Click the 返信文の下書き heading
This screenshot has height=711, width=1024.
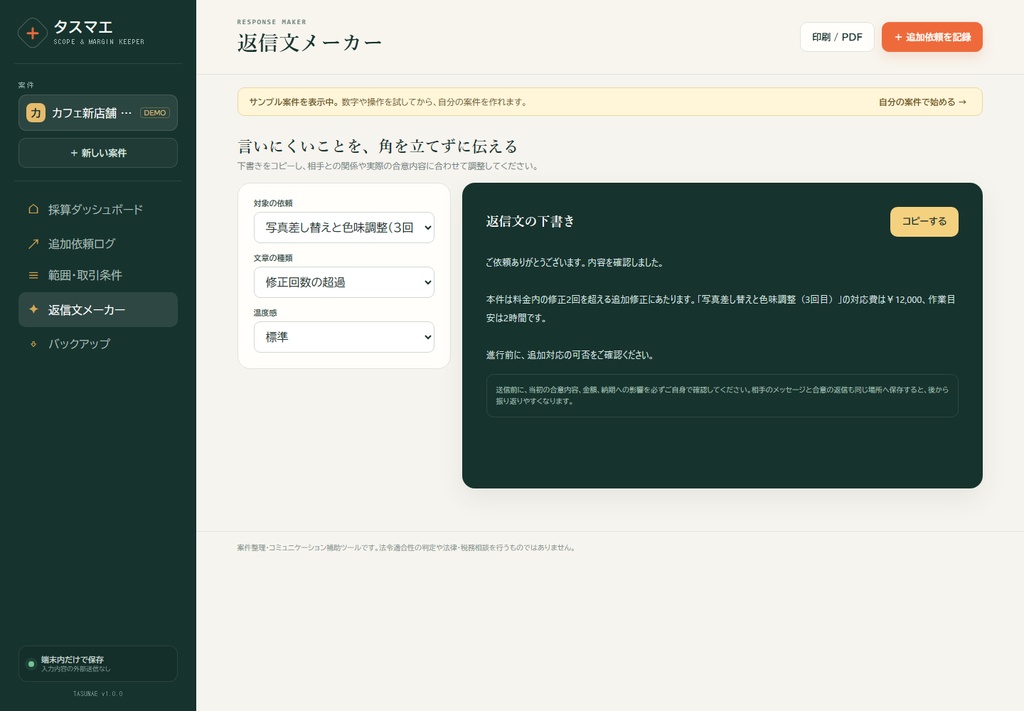530,221
